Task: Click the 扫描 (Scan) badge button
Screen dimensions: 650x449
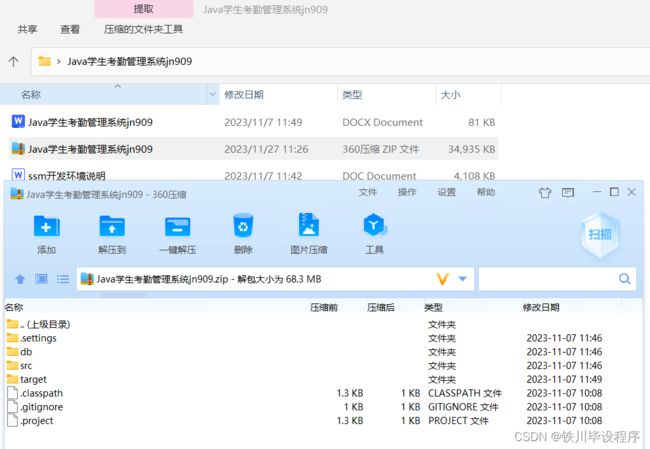Action: [x=600, y=234]
